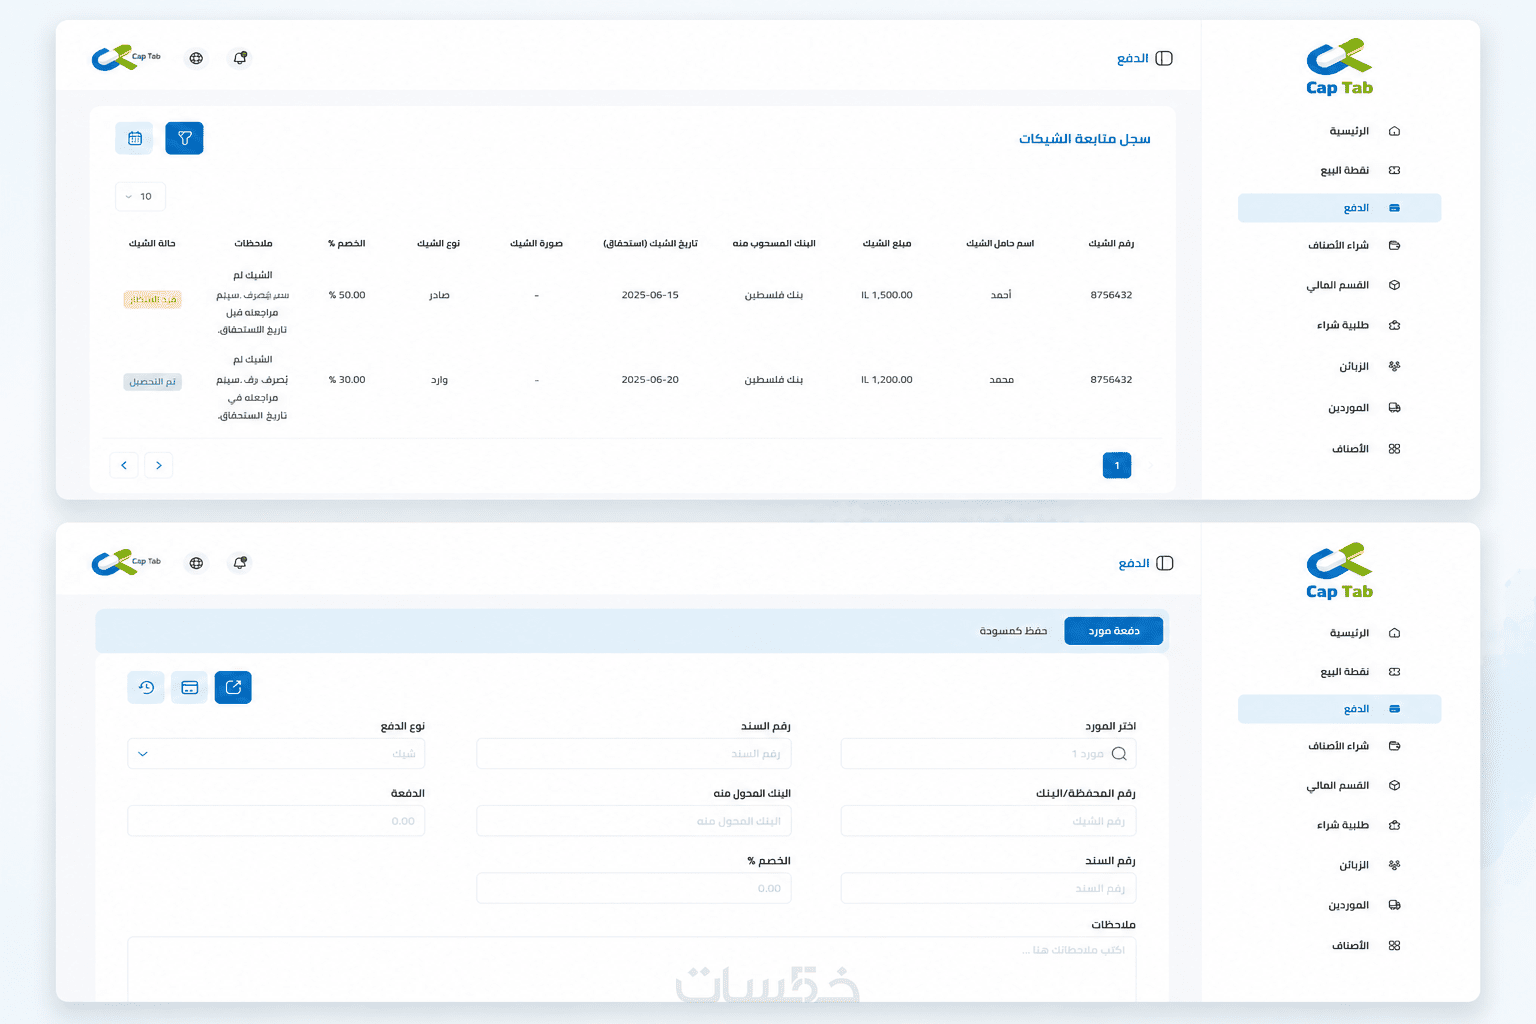Switch to the حفظ كمسودة tab

pyautogui.click(x=1013, y=631)
